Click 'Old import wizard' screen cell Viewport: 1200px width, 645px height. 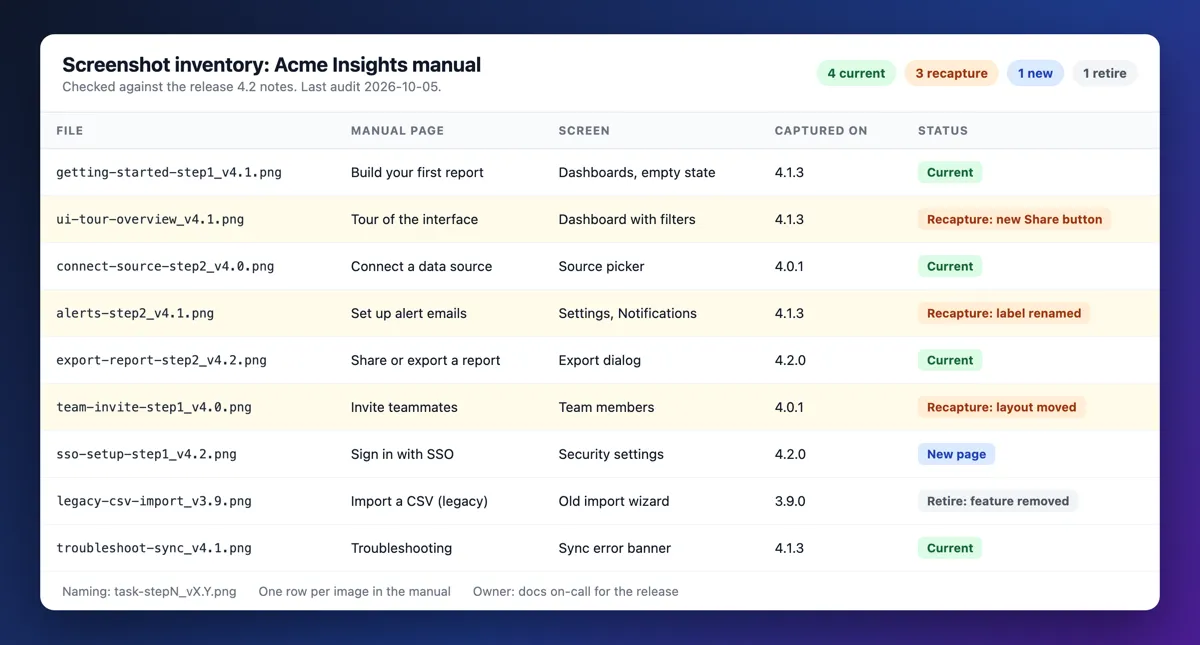click(x=614, y=501)
